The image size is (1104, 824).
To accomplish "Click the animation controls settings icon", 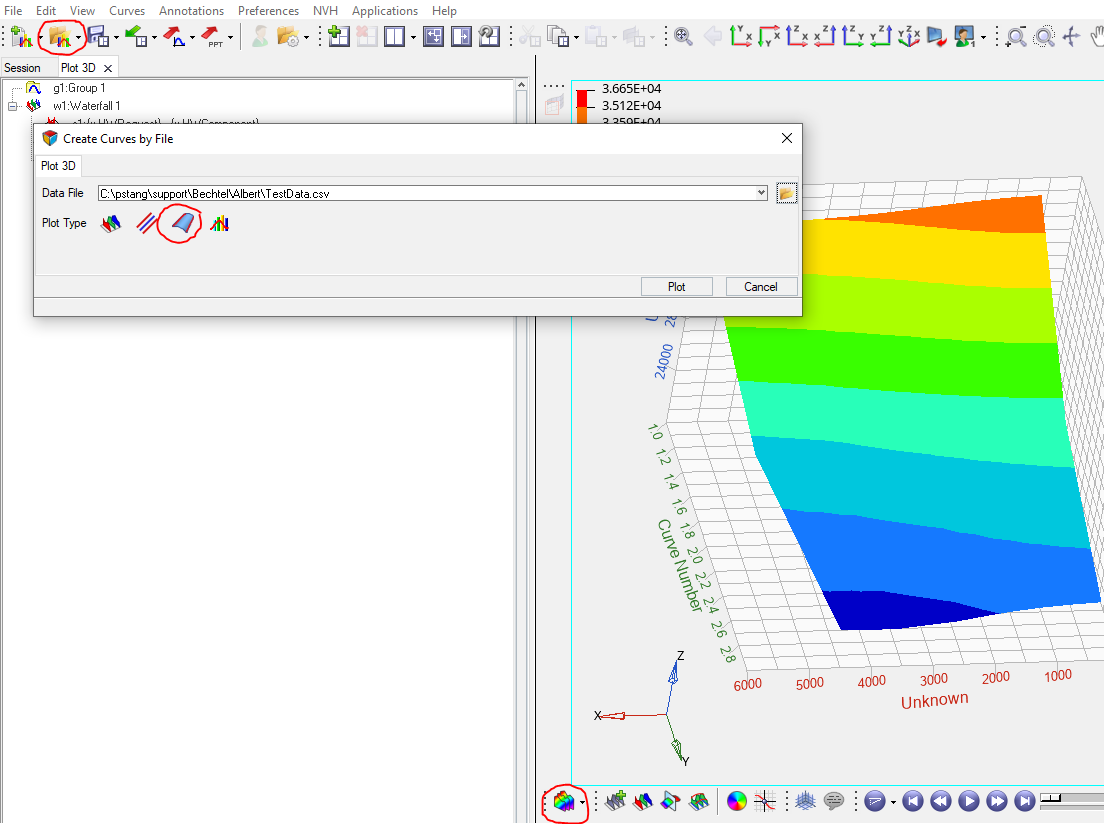I will 874,801.
